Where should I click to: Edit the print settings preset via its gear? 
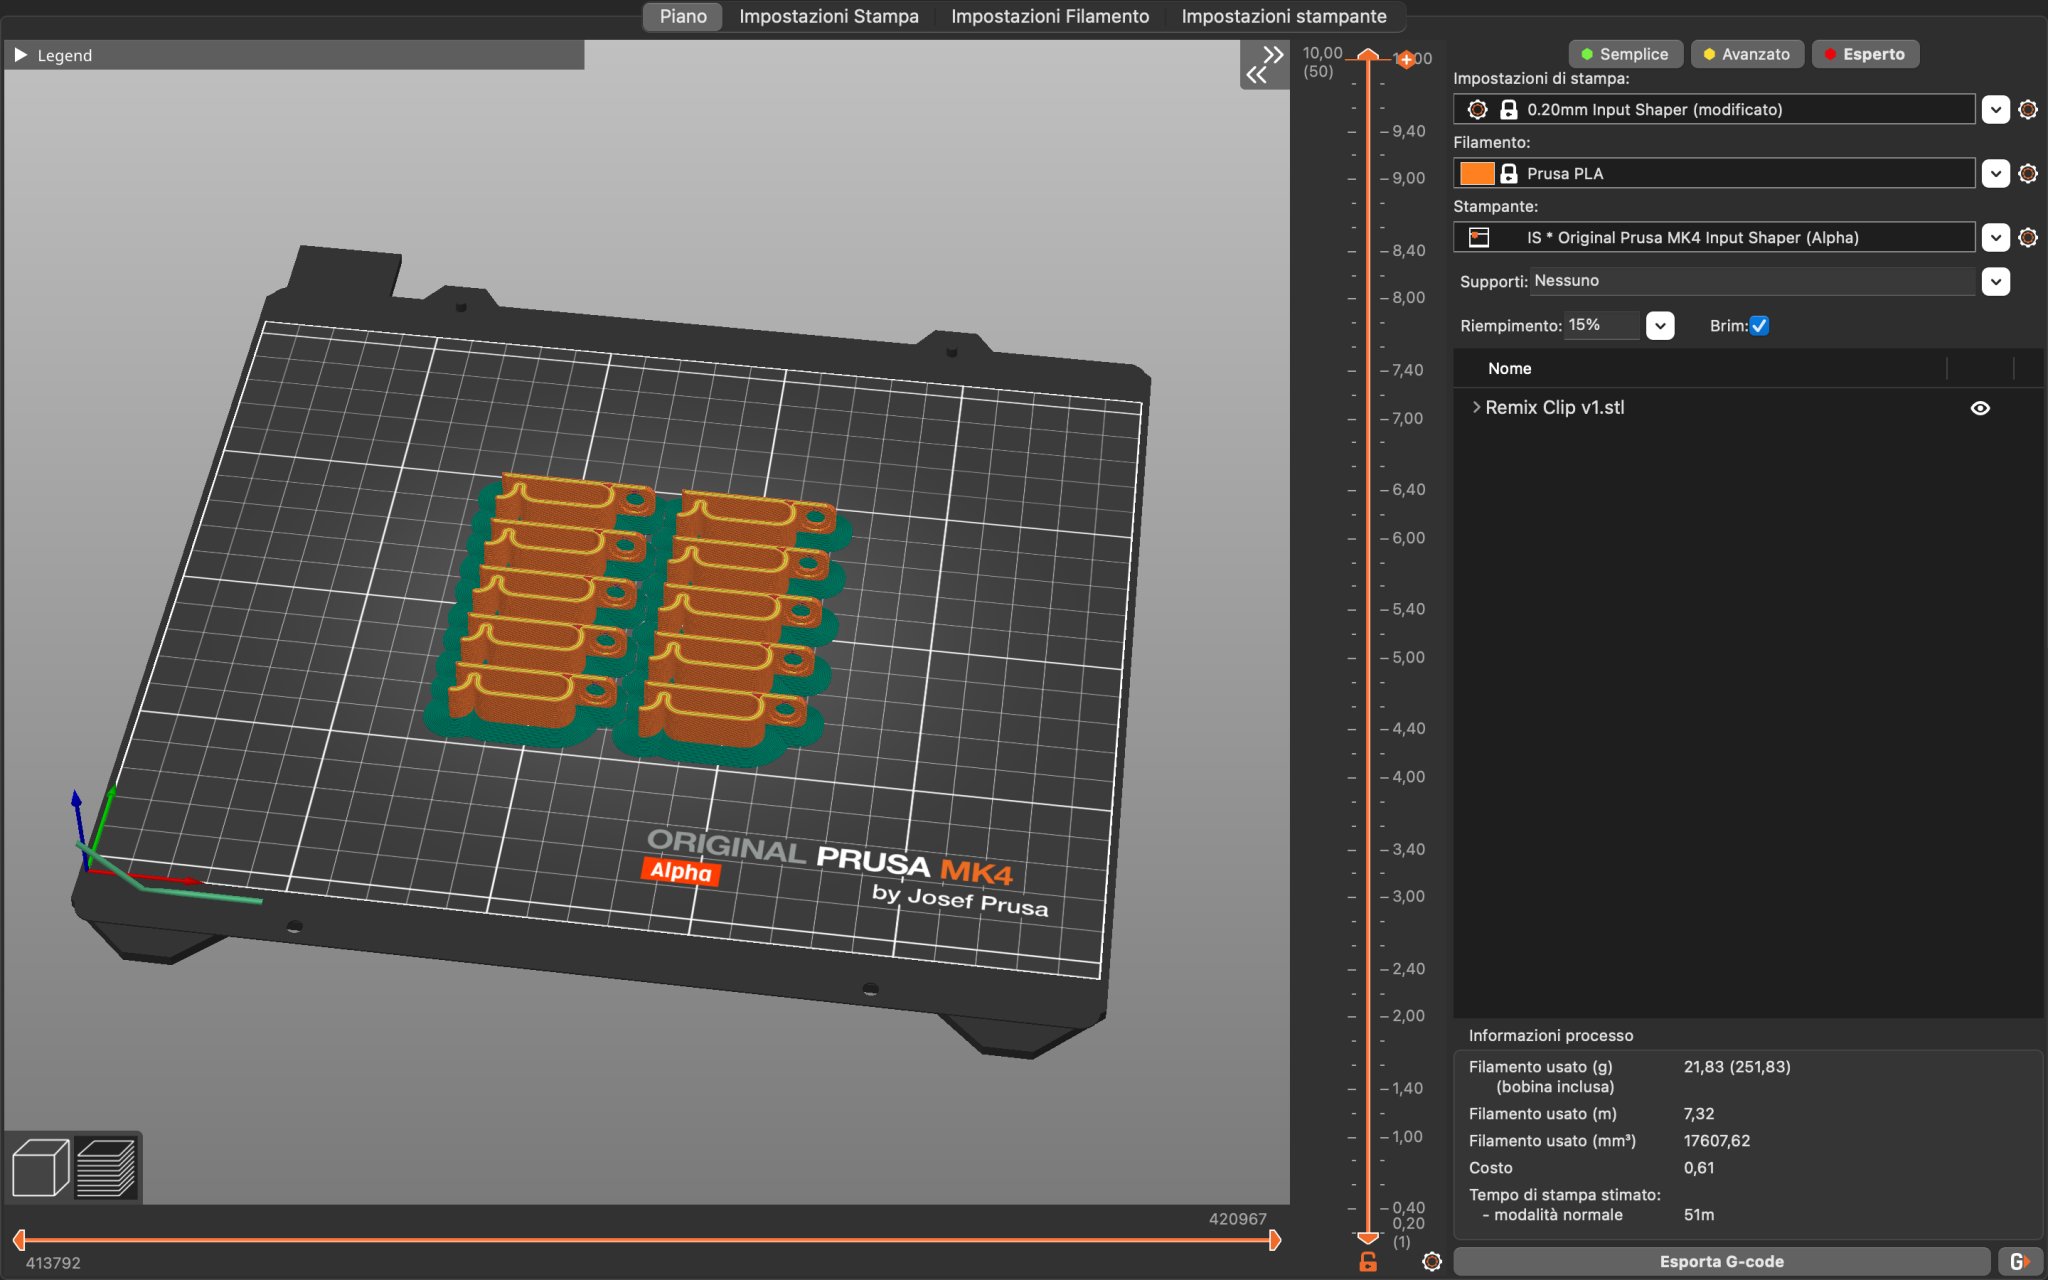click(x=2028, y=110)
